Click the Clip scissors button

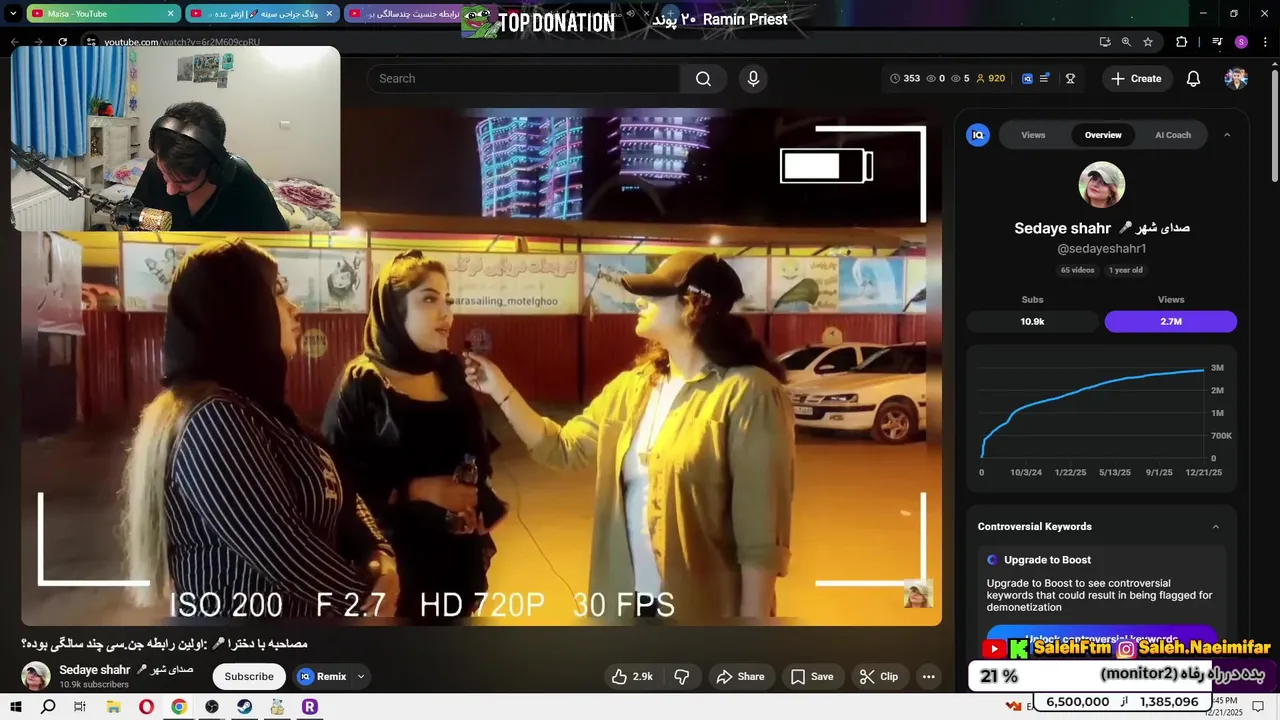point(879,677)
